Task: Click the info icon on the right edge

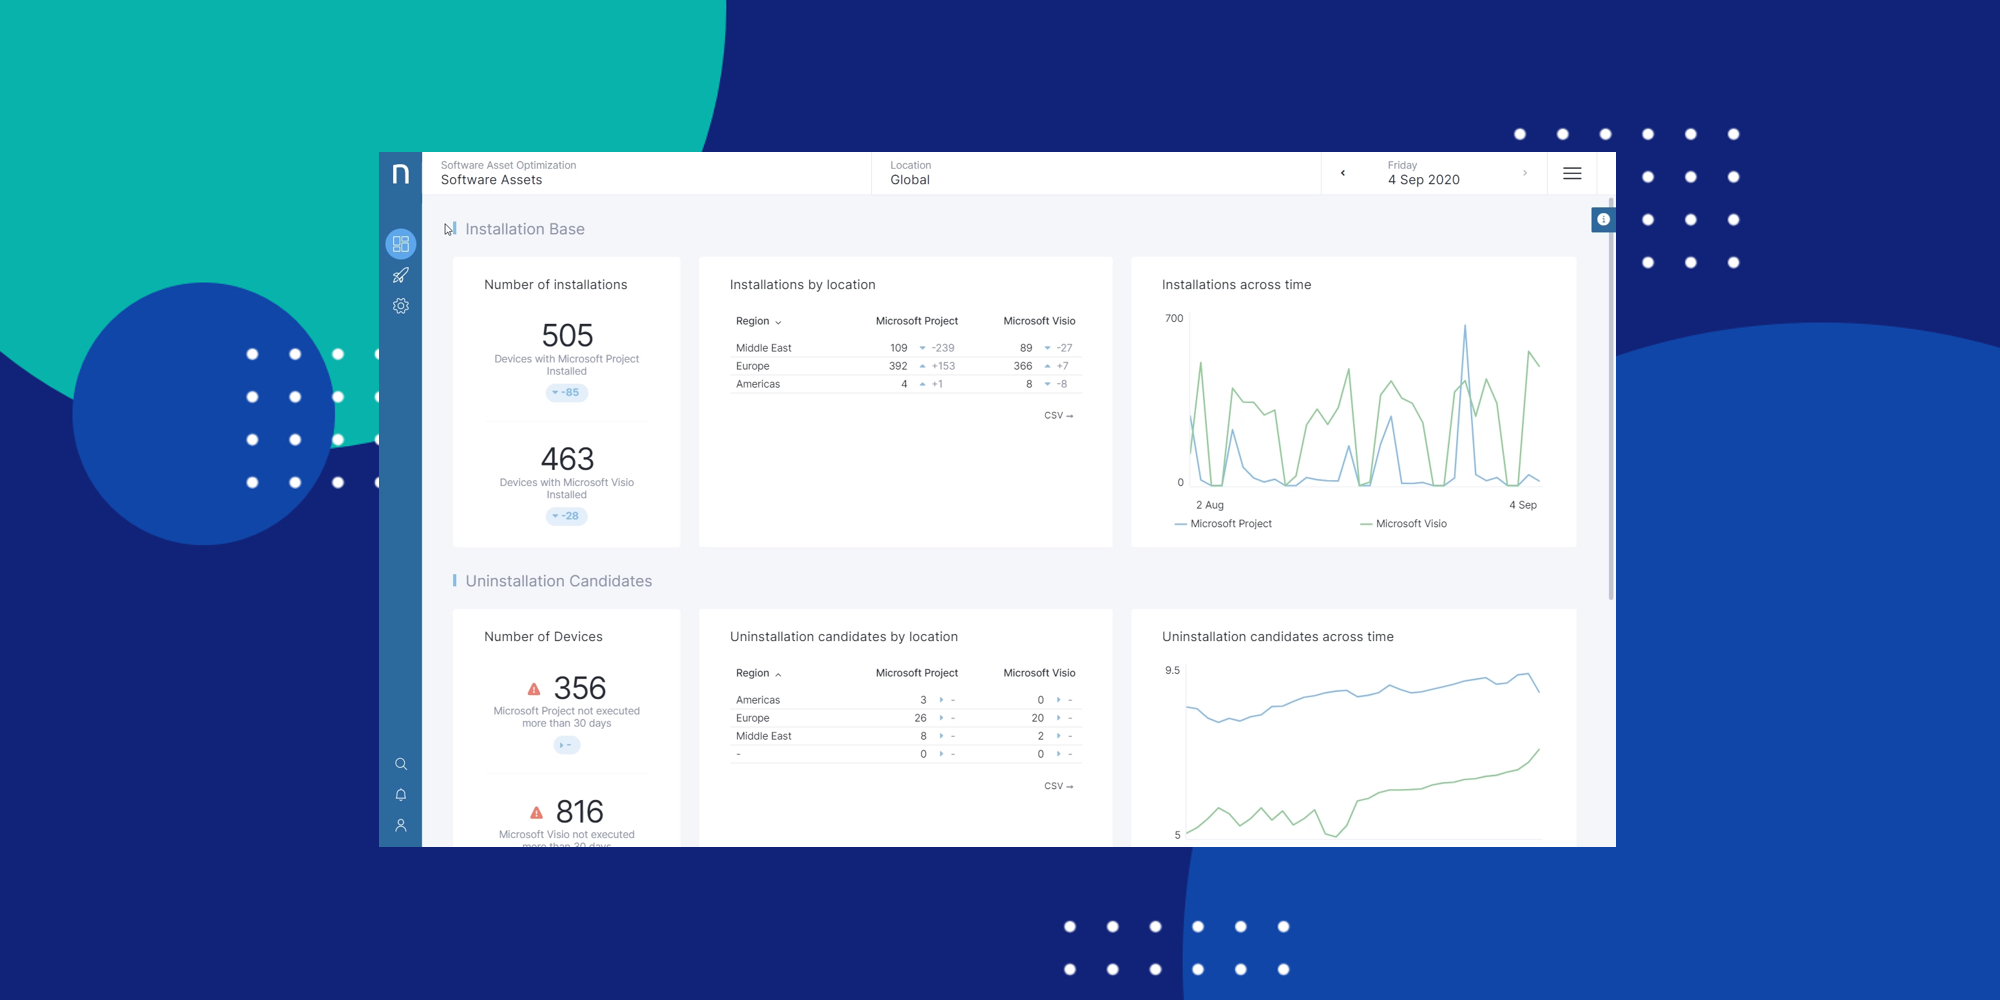Action: click(1603, 219)
